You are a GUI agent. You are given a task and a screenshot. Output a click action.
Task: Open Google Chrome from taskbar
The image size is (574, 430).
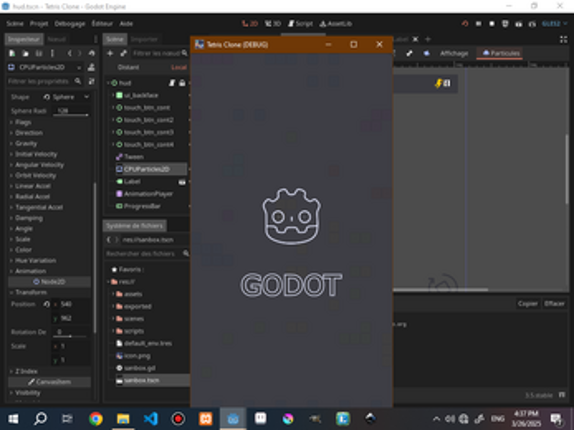click(96, 418)
